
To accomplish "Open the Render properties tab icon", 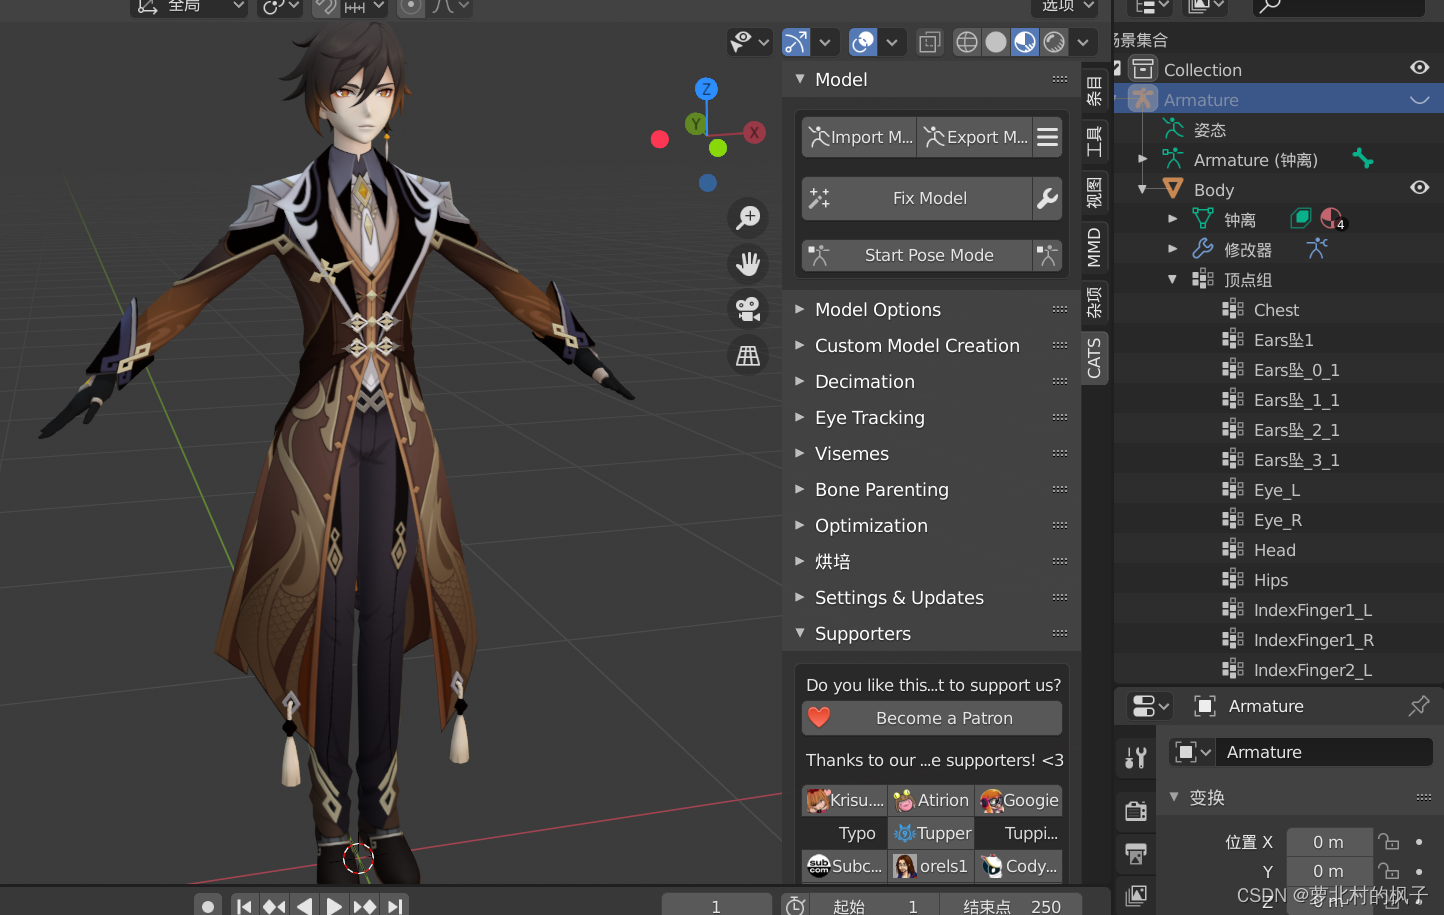I will pyautogui.click(x=1136, y=810).
